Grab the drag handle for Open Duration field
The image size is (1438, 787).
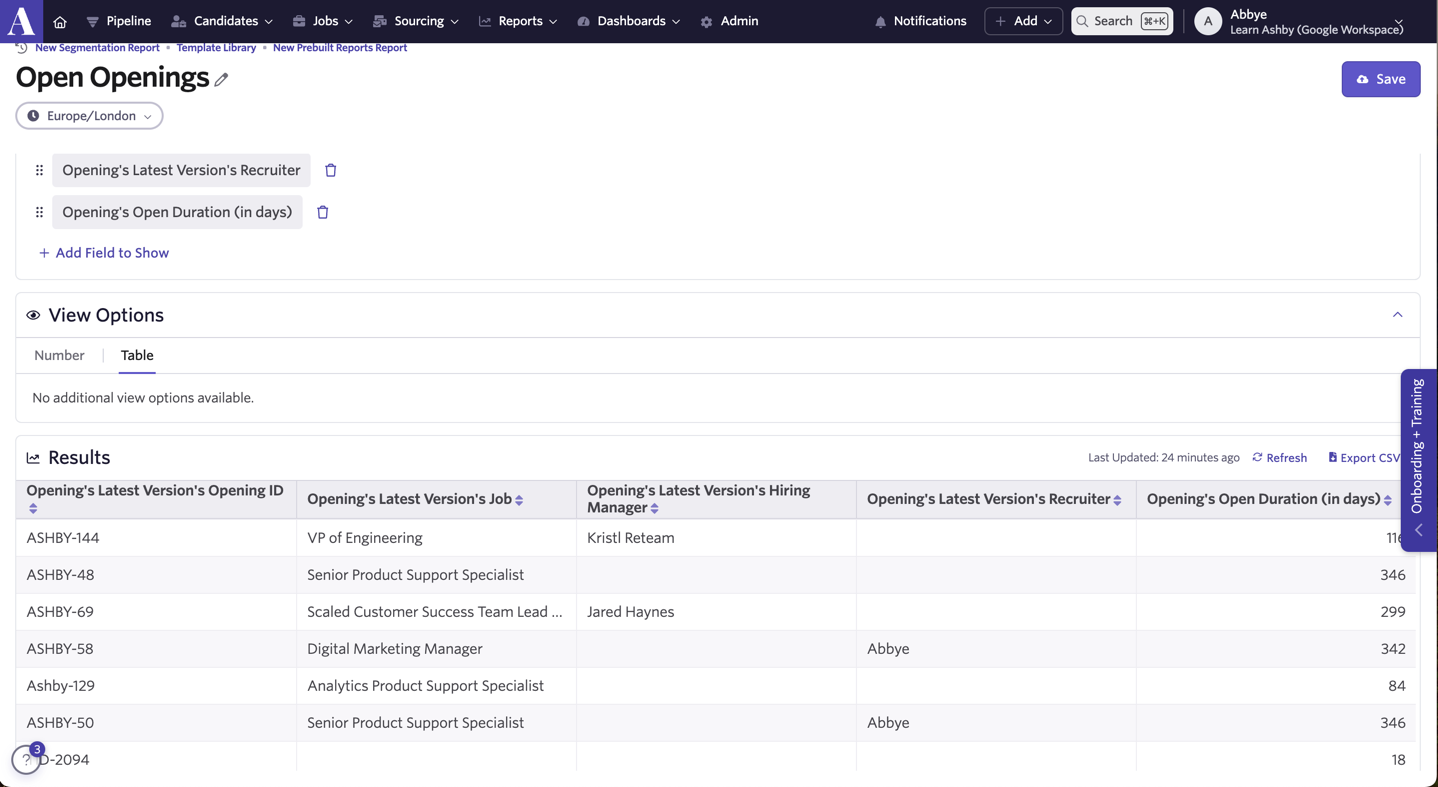[39, 212]
